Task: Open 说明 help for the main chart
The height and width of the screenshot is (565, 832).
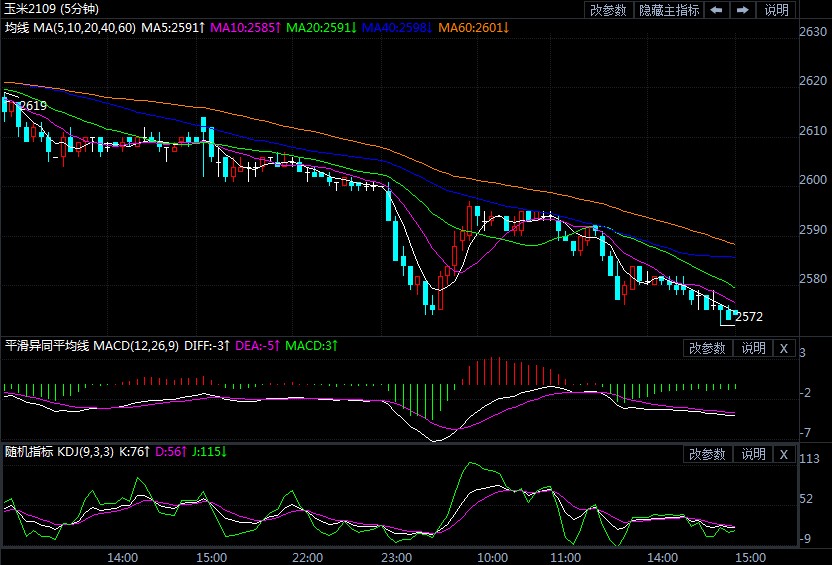Action: tap(777, 10)
